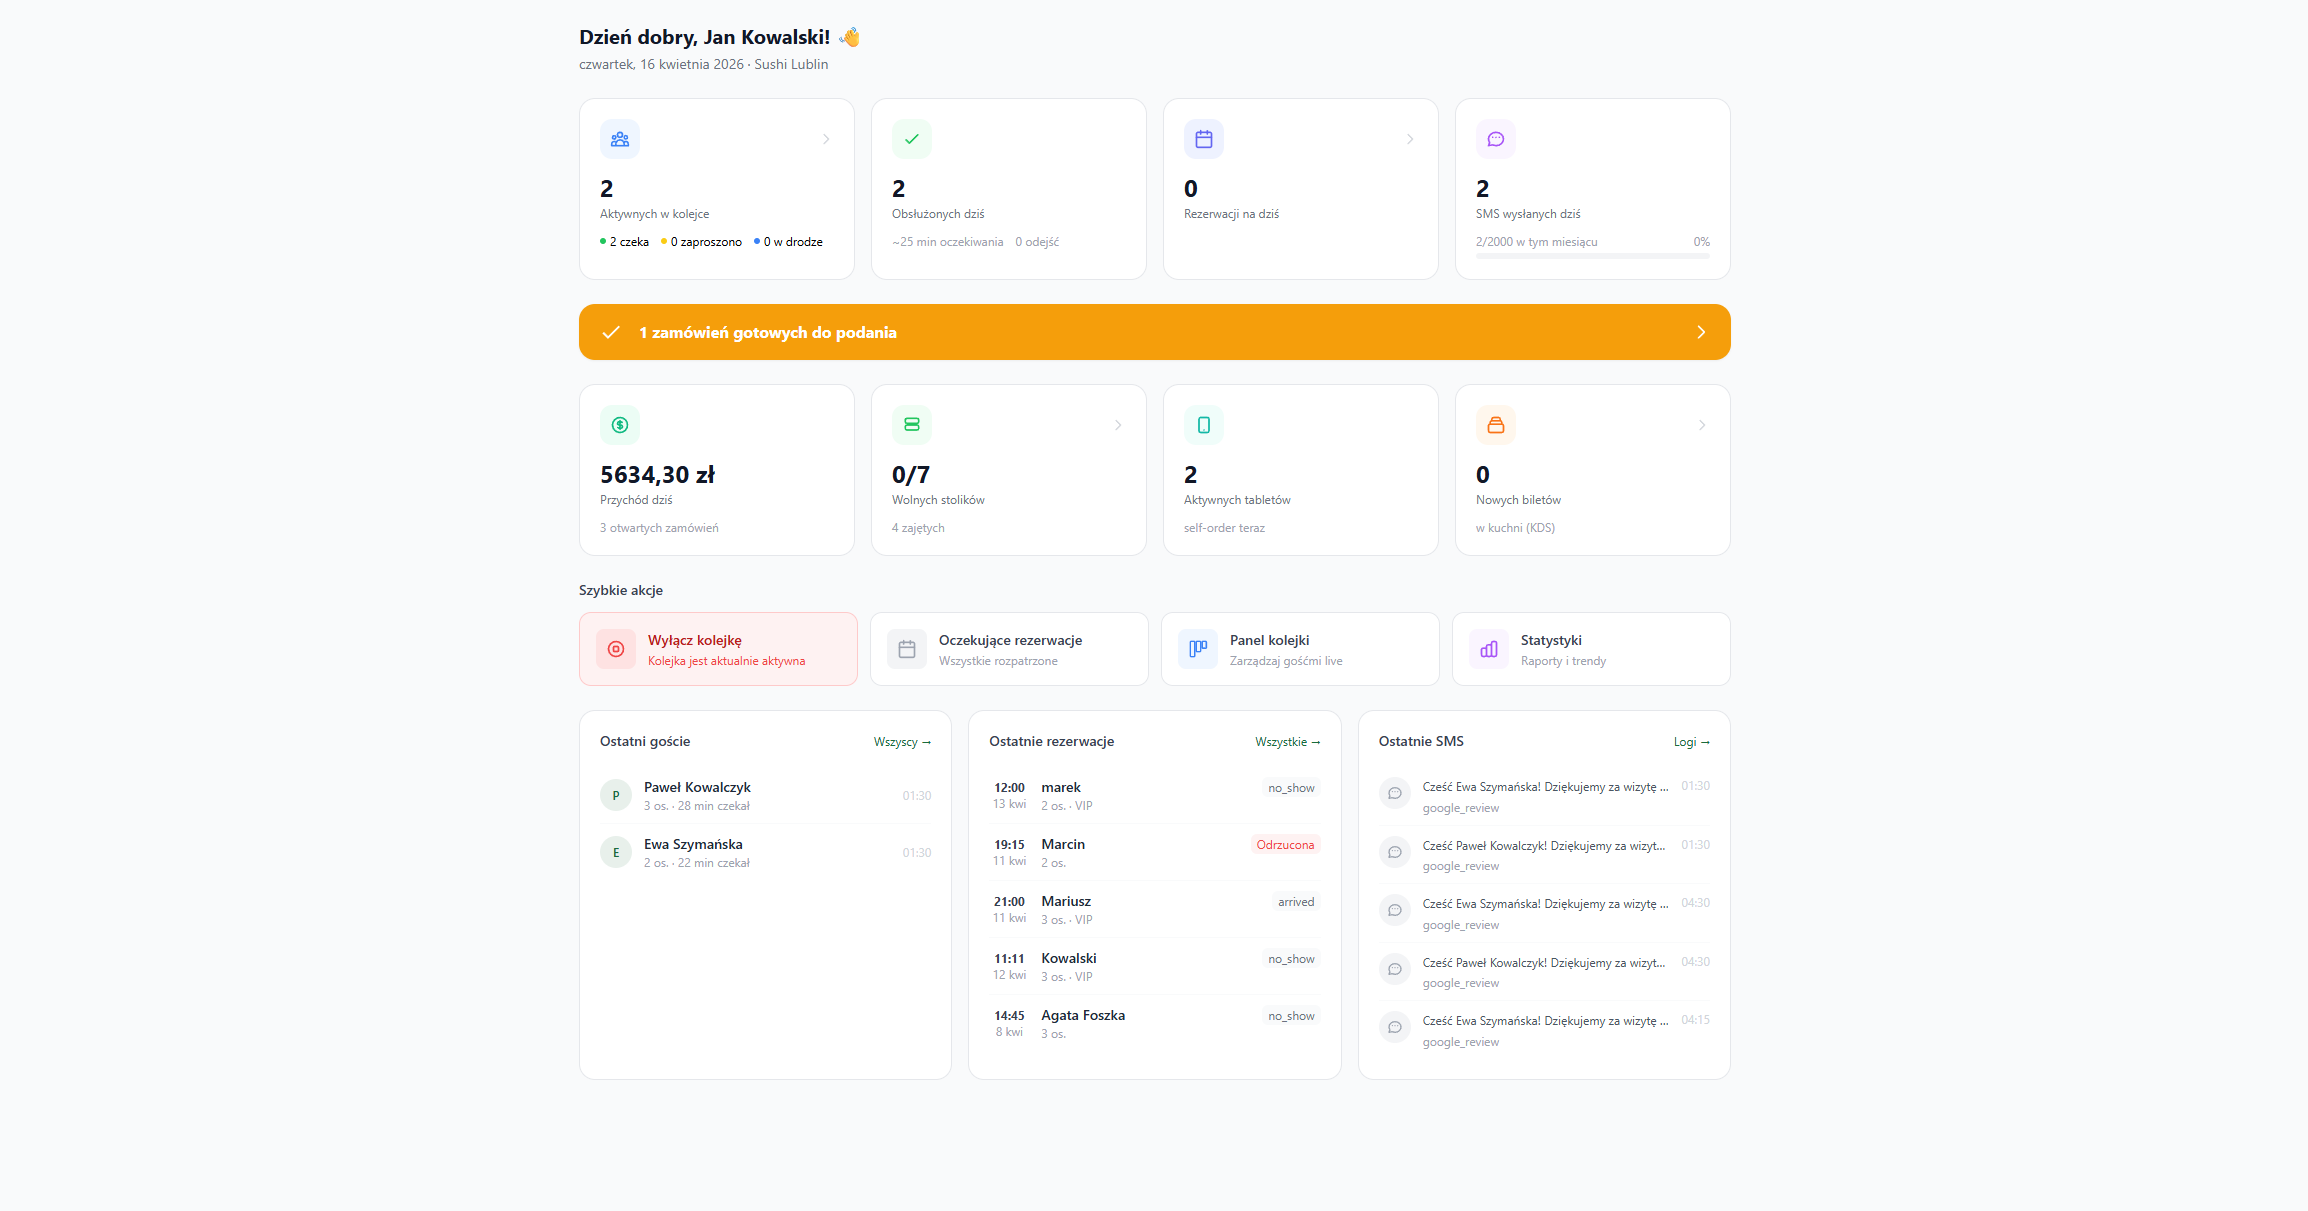Click the tablet icon on 'Aktywnych tabletów' card
Screen dimensions: 2308x1211
tap(1203, 425)
